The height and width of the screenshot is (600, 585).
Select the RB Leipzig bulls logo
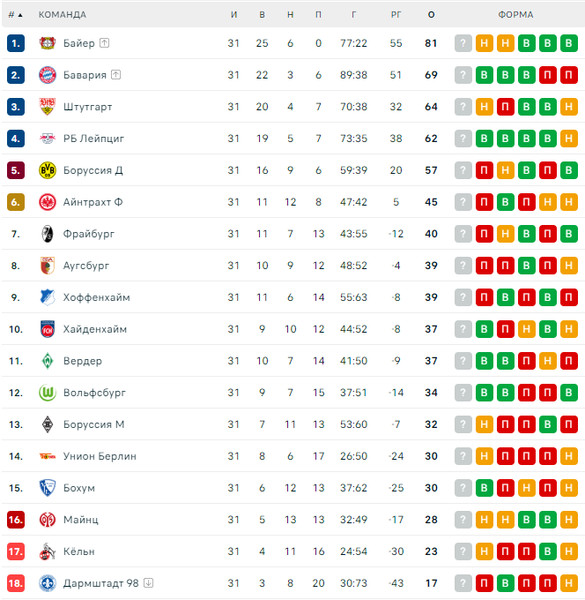pyautogui.click(x=47, y=139)
